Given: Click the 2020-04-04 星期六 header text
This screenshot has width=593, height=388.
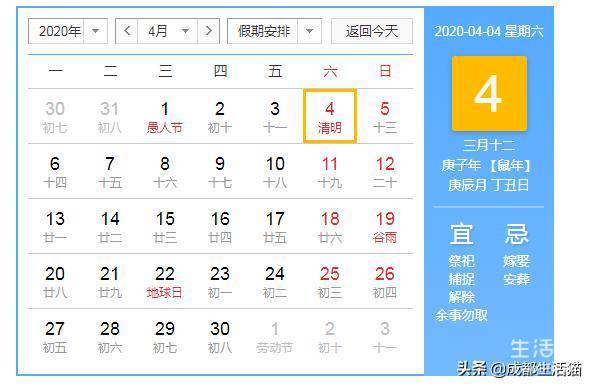Looking at the screenshot, I should pyautogui.click(x=489, y=31).
